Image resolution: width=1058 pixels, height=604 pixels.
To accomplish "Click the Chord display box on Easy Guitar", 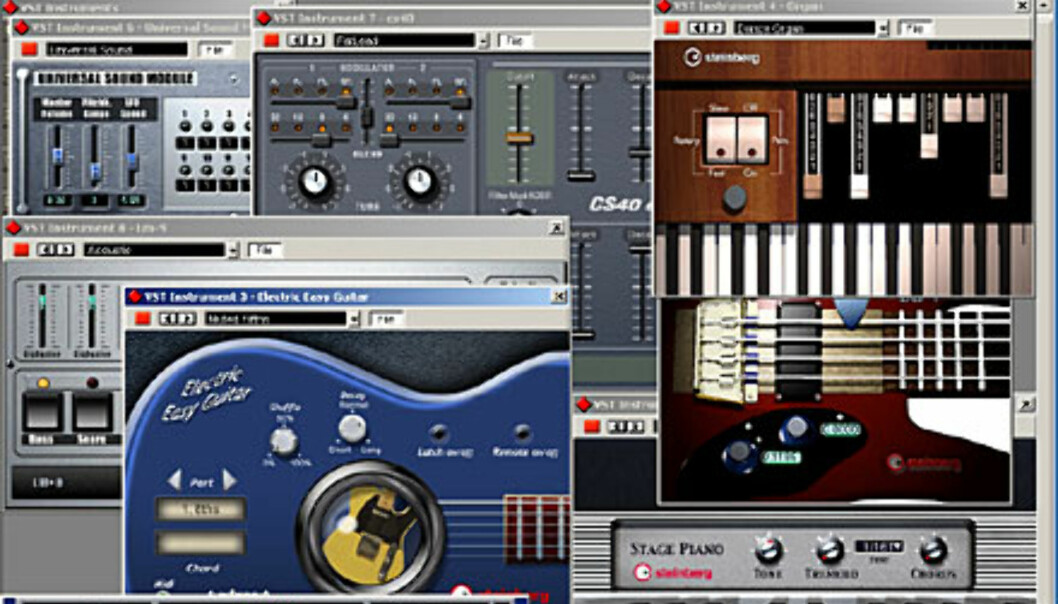I will (200, 542).
